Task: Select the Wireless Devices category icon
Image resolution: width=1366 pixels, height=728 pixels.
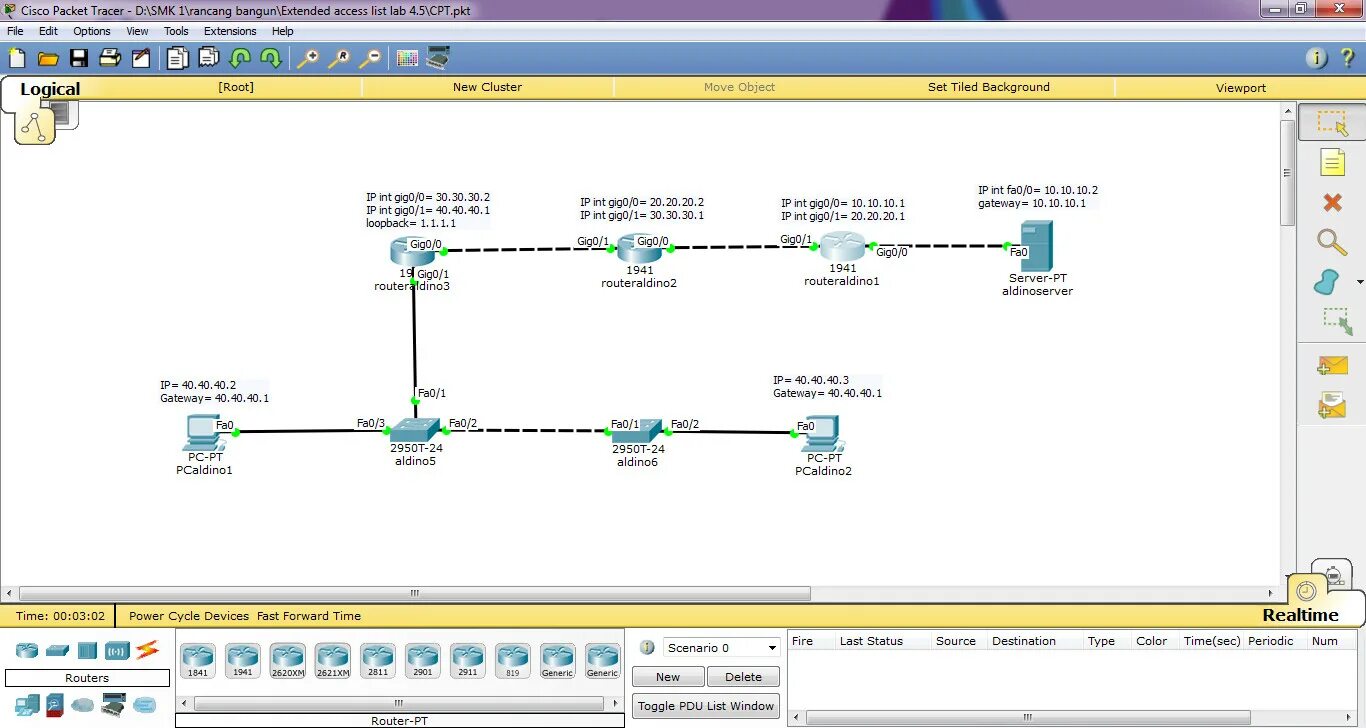Action: point(117,651)
